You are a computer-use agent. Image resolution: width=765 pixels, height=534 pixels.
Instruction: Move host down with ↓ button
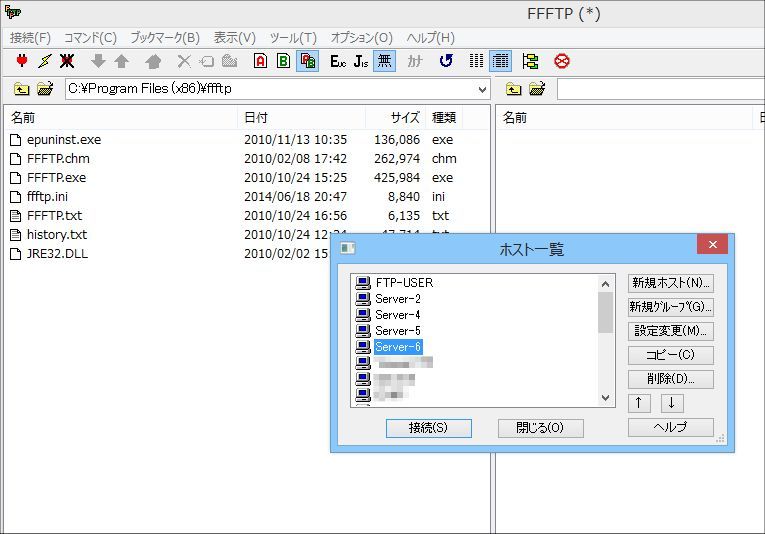tap(672, 403)
